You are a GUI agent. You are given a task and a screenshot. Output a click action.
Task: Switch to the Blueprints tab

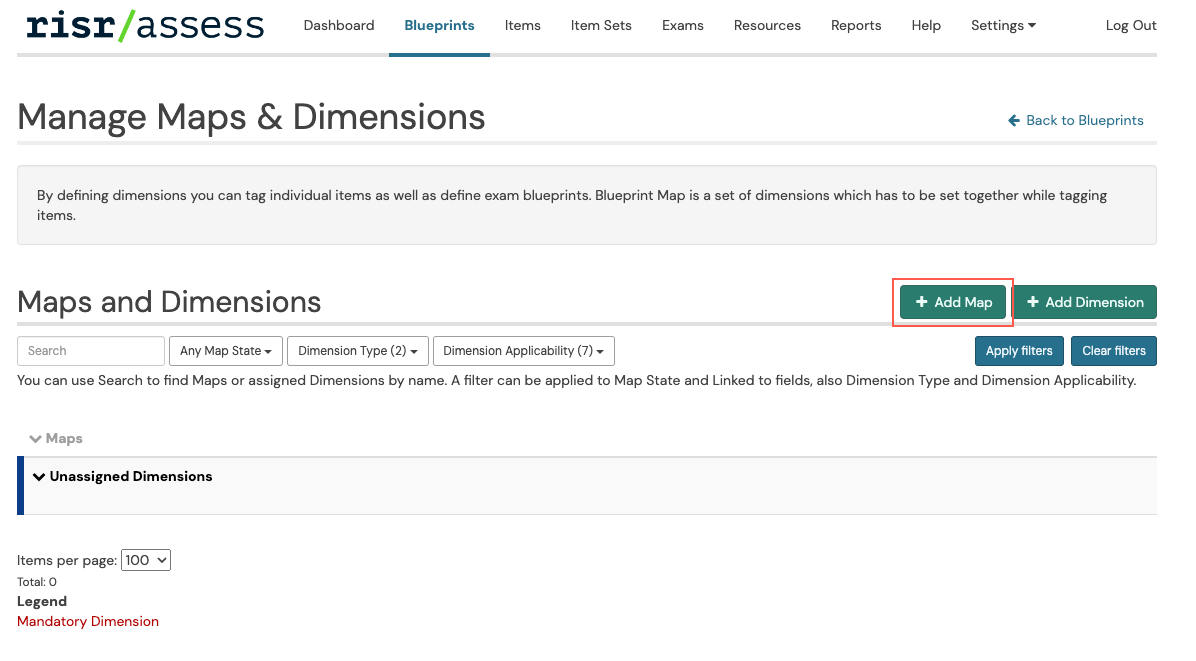pos(439,26)
